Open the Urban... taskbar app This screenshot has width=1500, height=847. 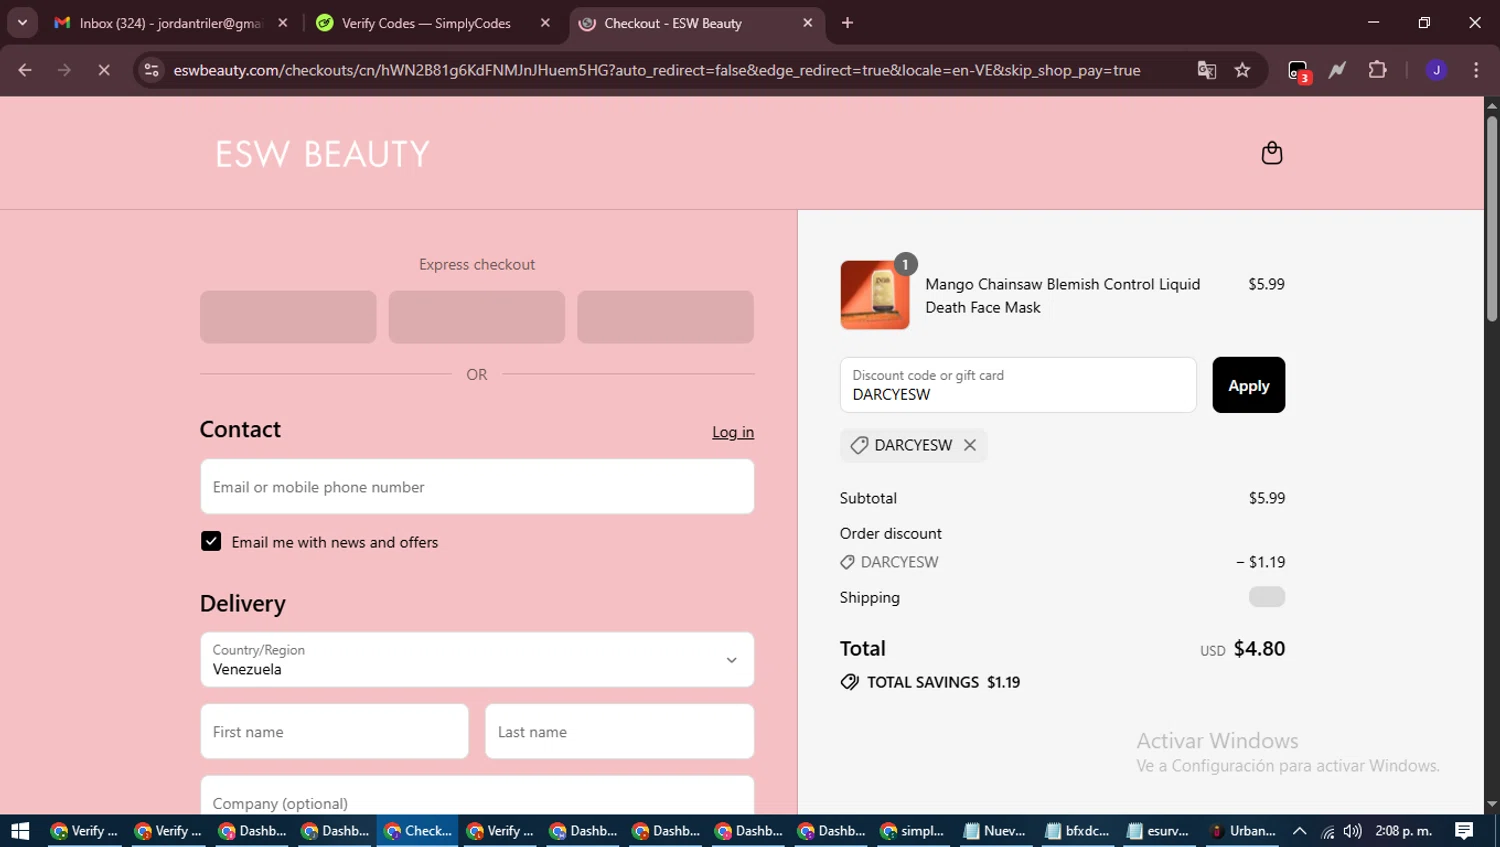point(1243,831)
